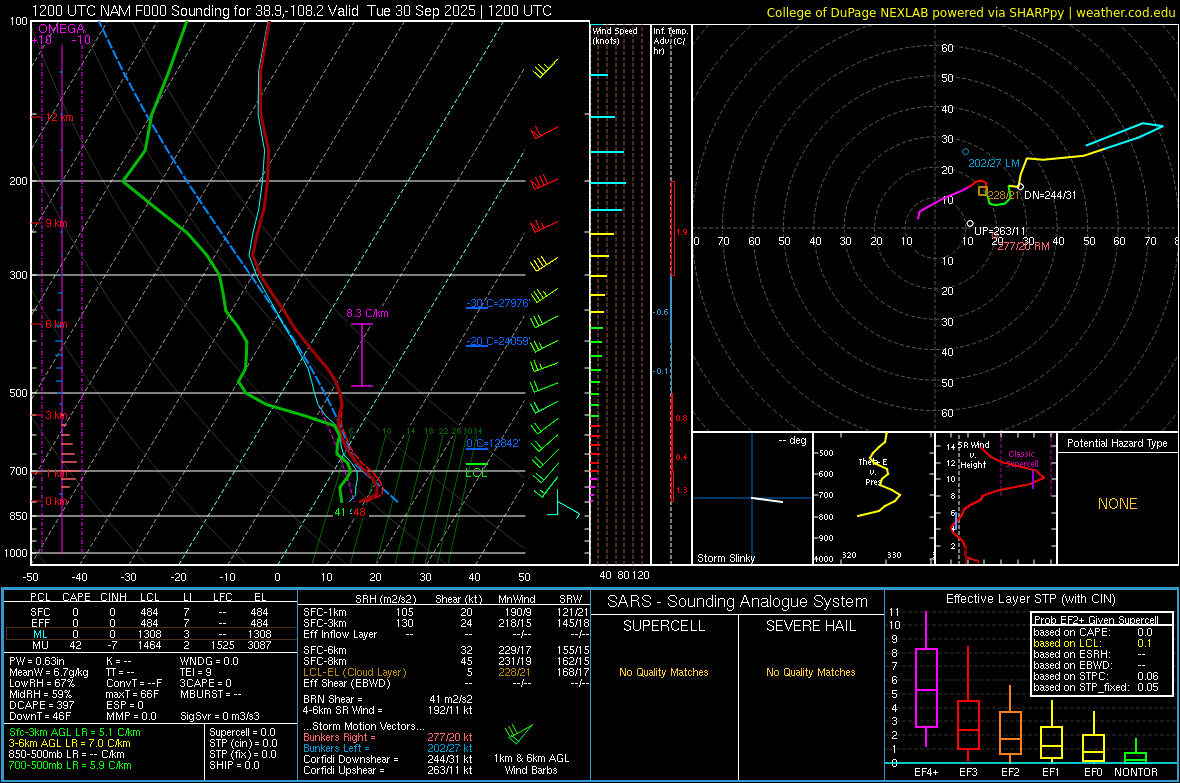Click the SUPERCELL column heading

point(664,626)
